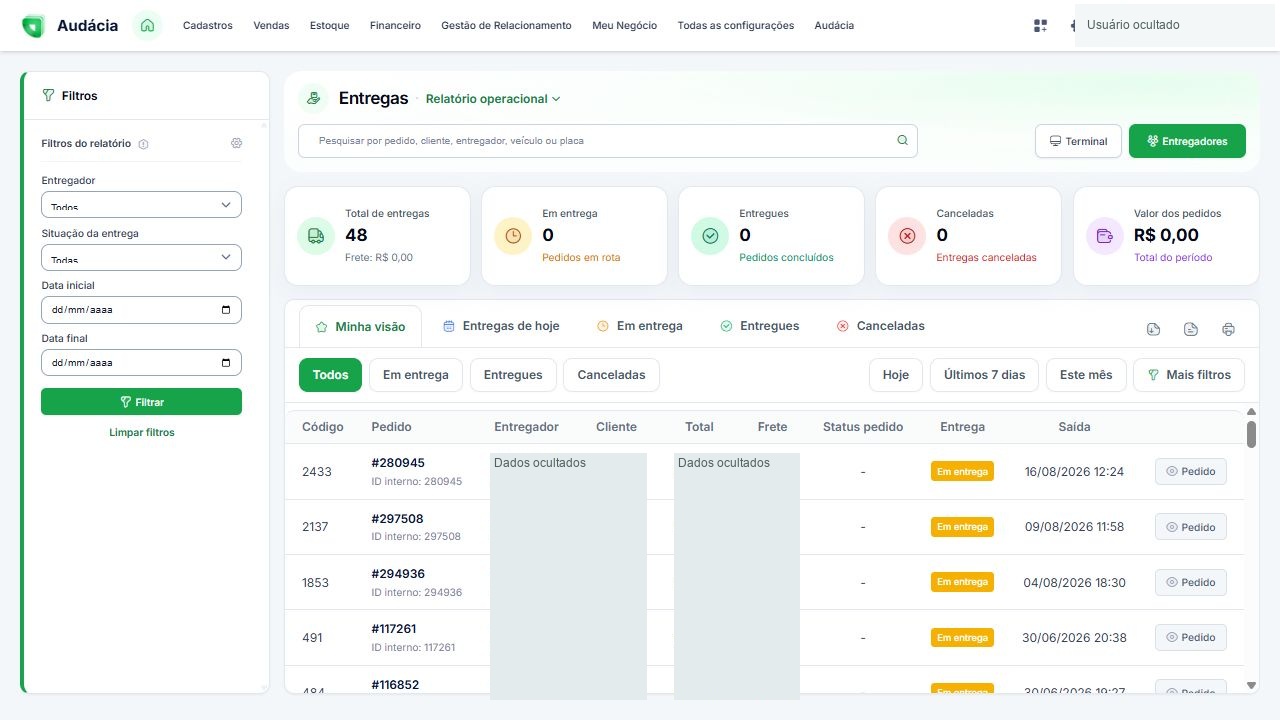
Task: Go to the home icon in navbar
Action: click(x=147, y=25)
